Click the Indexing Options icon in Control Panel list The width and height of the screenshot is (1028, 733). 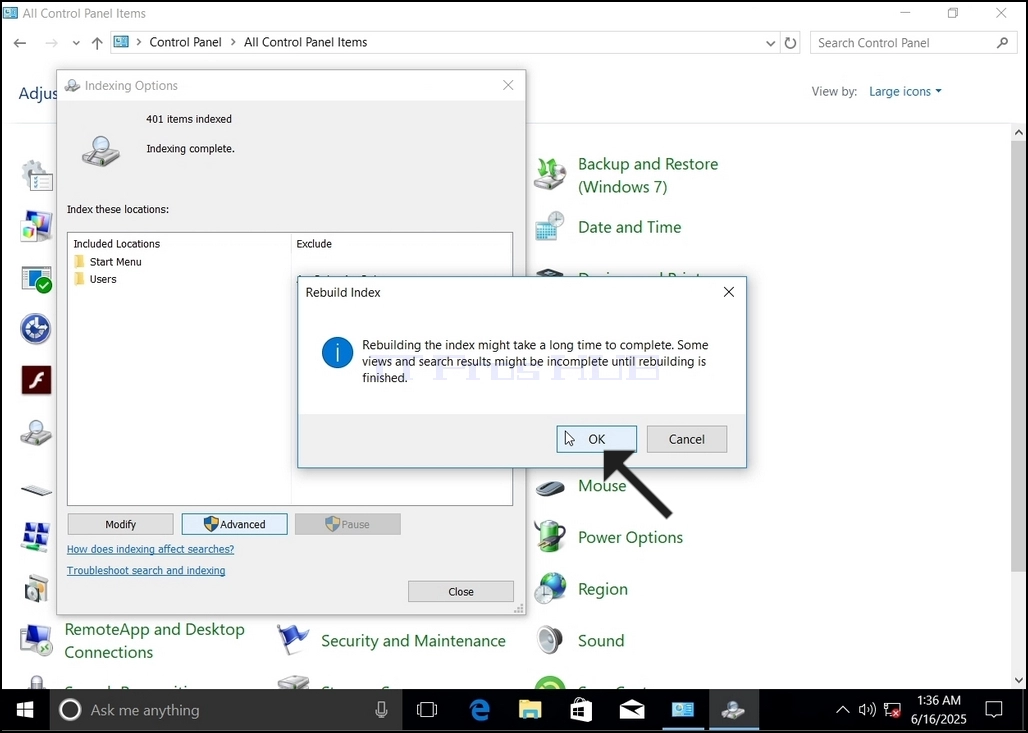coord(36,433)
